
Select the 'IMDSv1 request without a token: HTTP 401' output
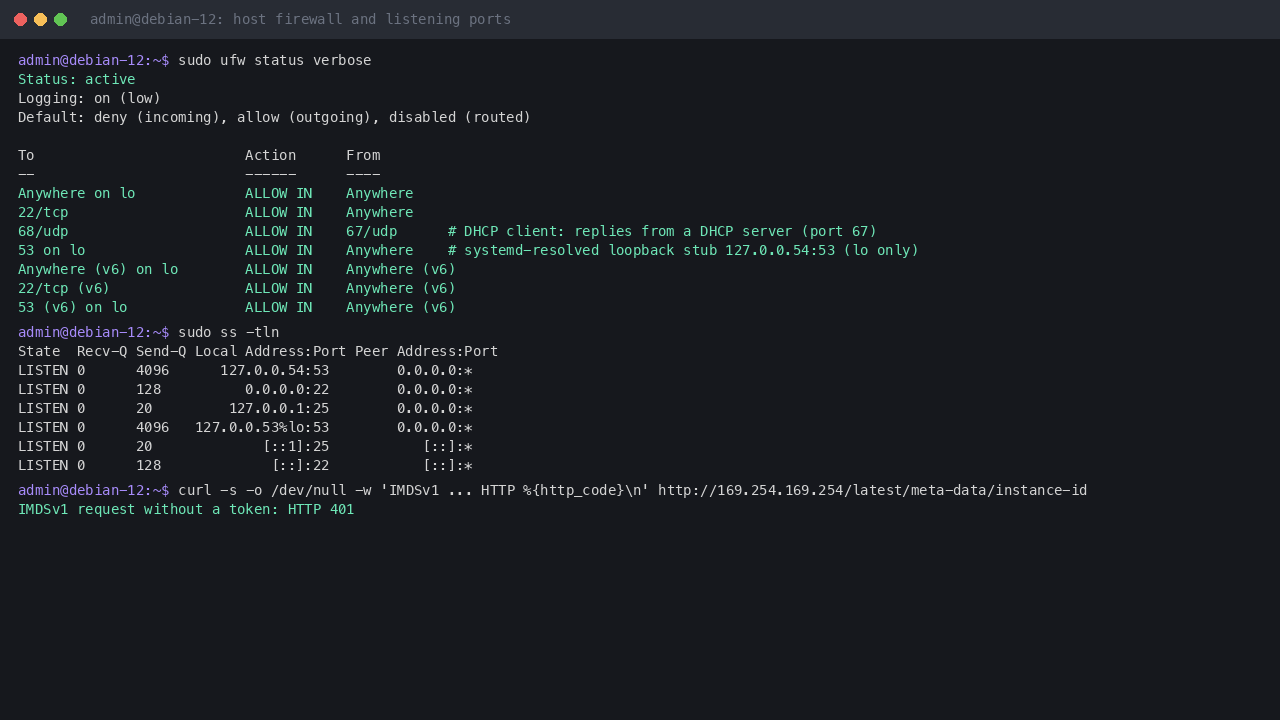tap(186, 509)
